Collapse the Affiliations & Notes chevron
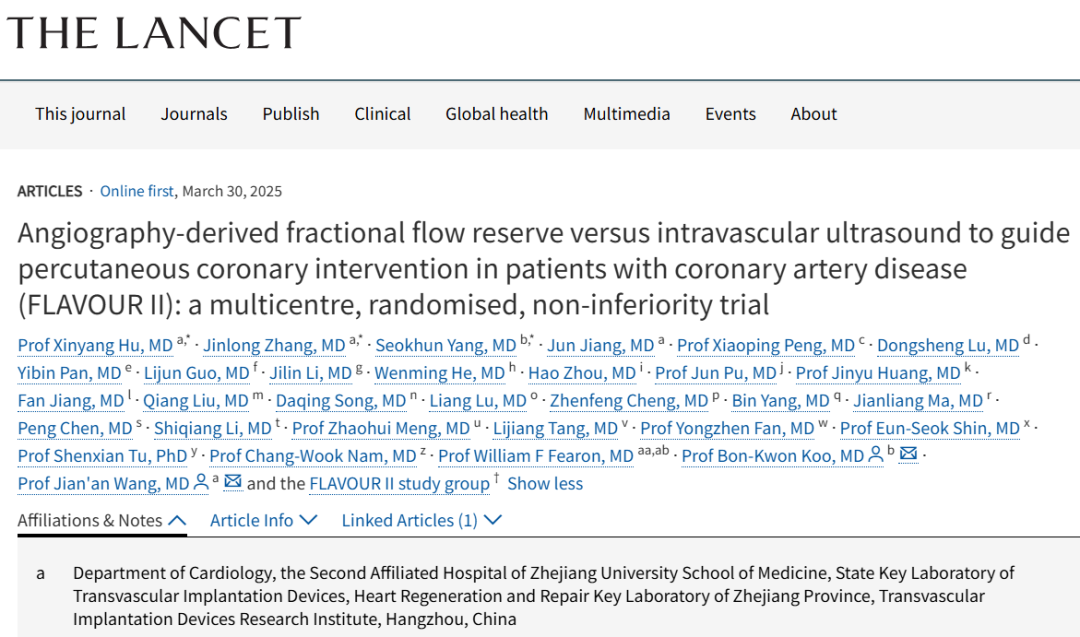This screenshot has width=1080, height=637. 177,521
